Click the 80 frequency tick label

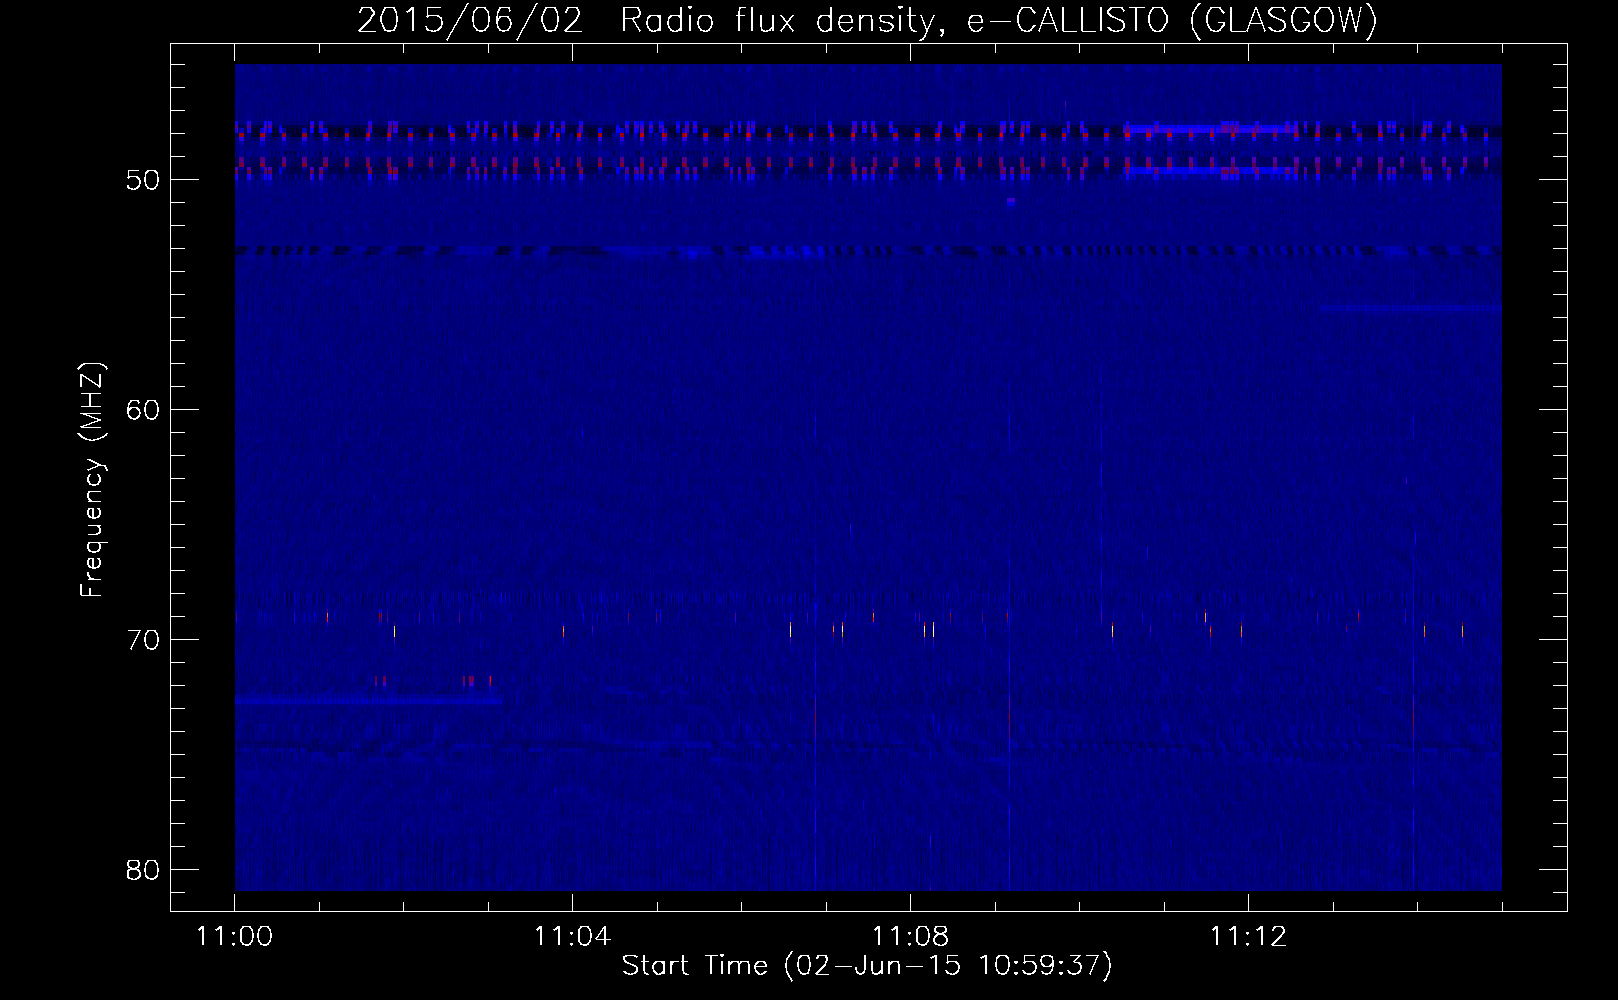144,870
